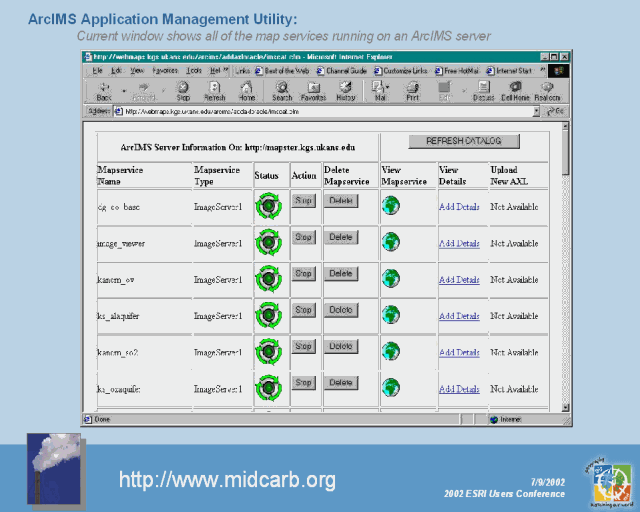View mapservice globe for image_viewer row

(391, 242)
